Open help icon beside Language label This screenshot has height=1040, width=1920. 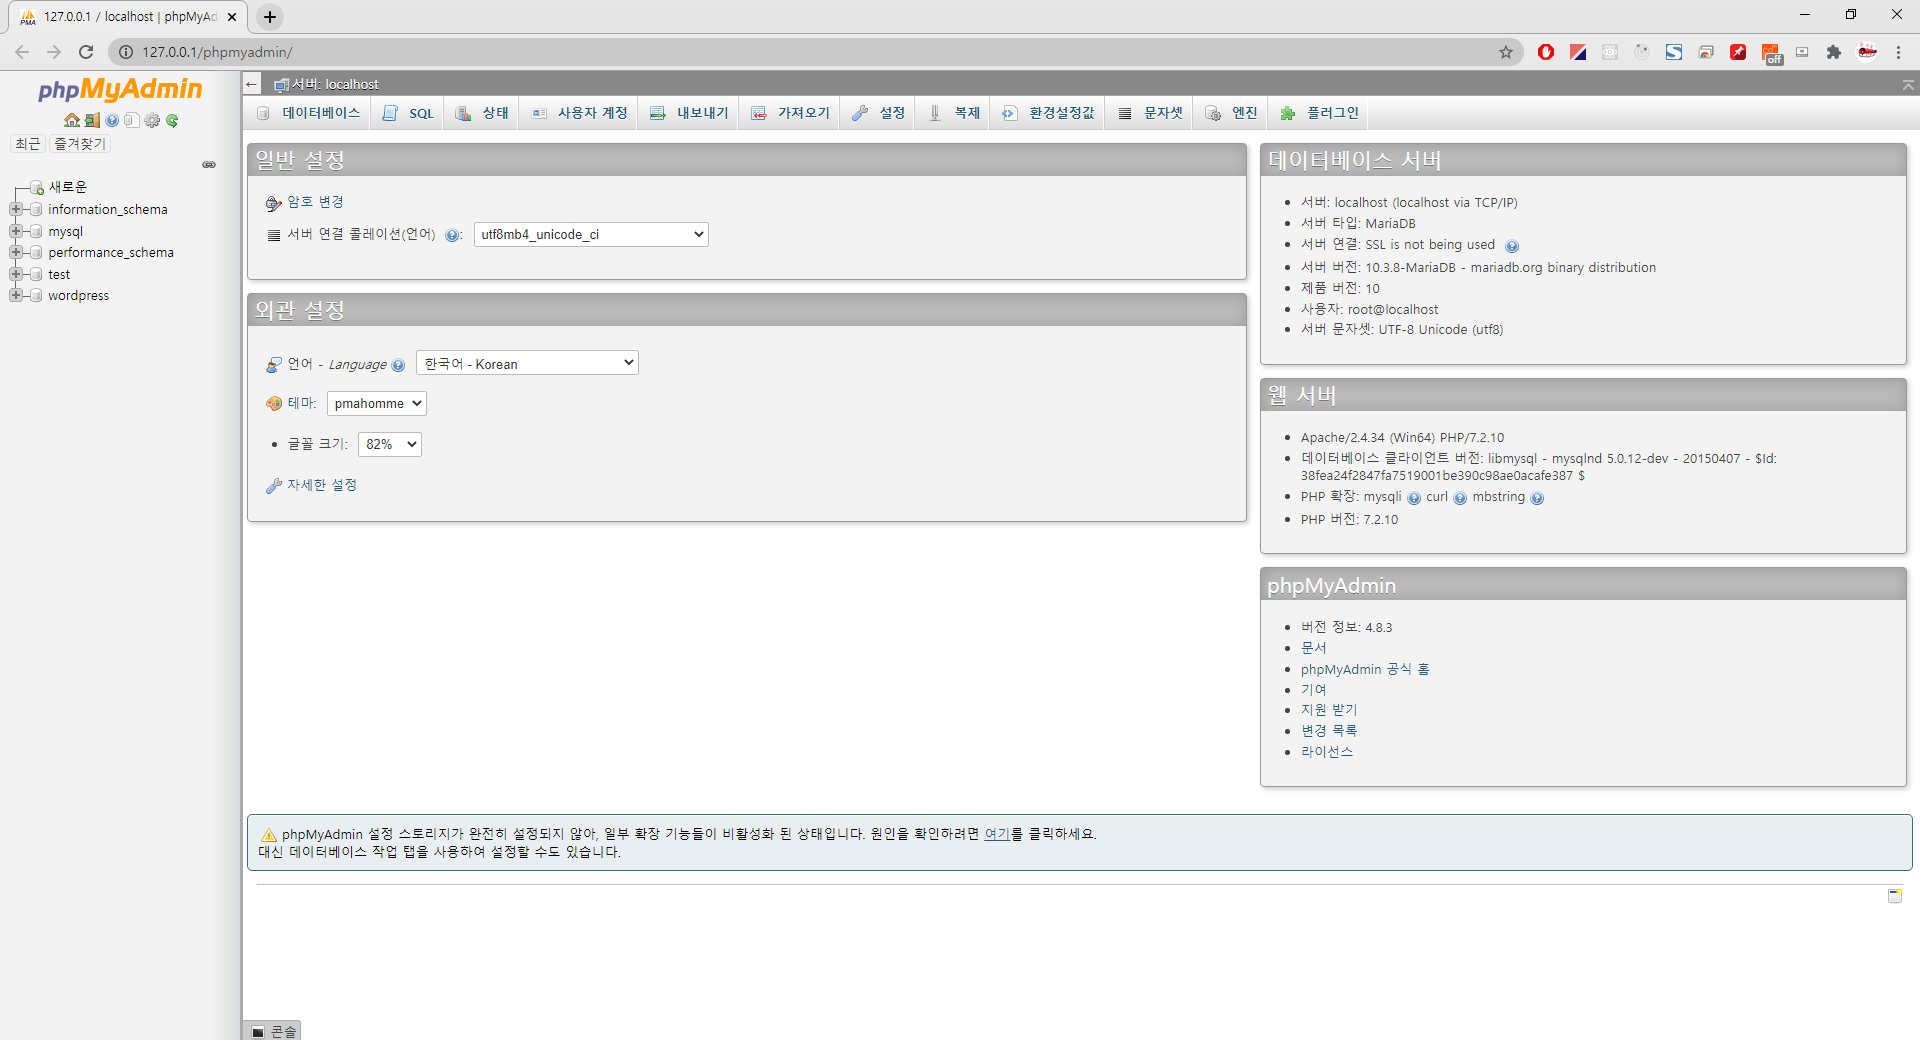tap(398, 365)
